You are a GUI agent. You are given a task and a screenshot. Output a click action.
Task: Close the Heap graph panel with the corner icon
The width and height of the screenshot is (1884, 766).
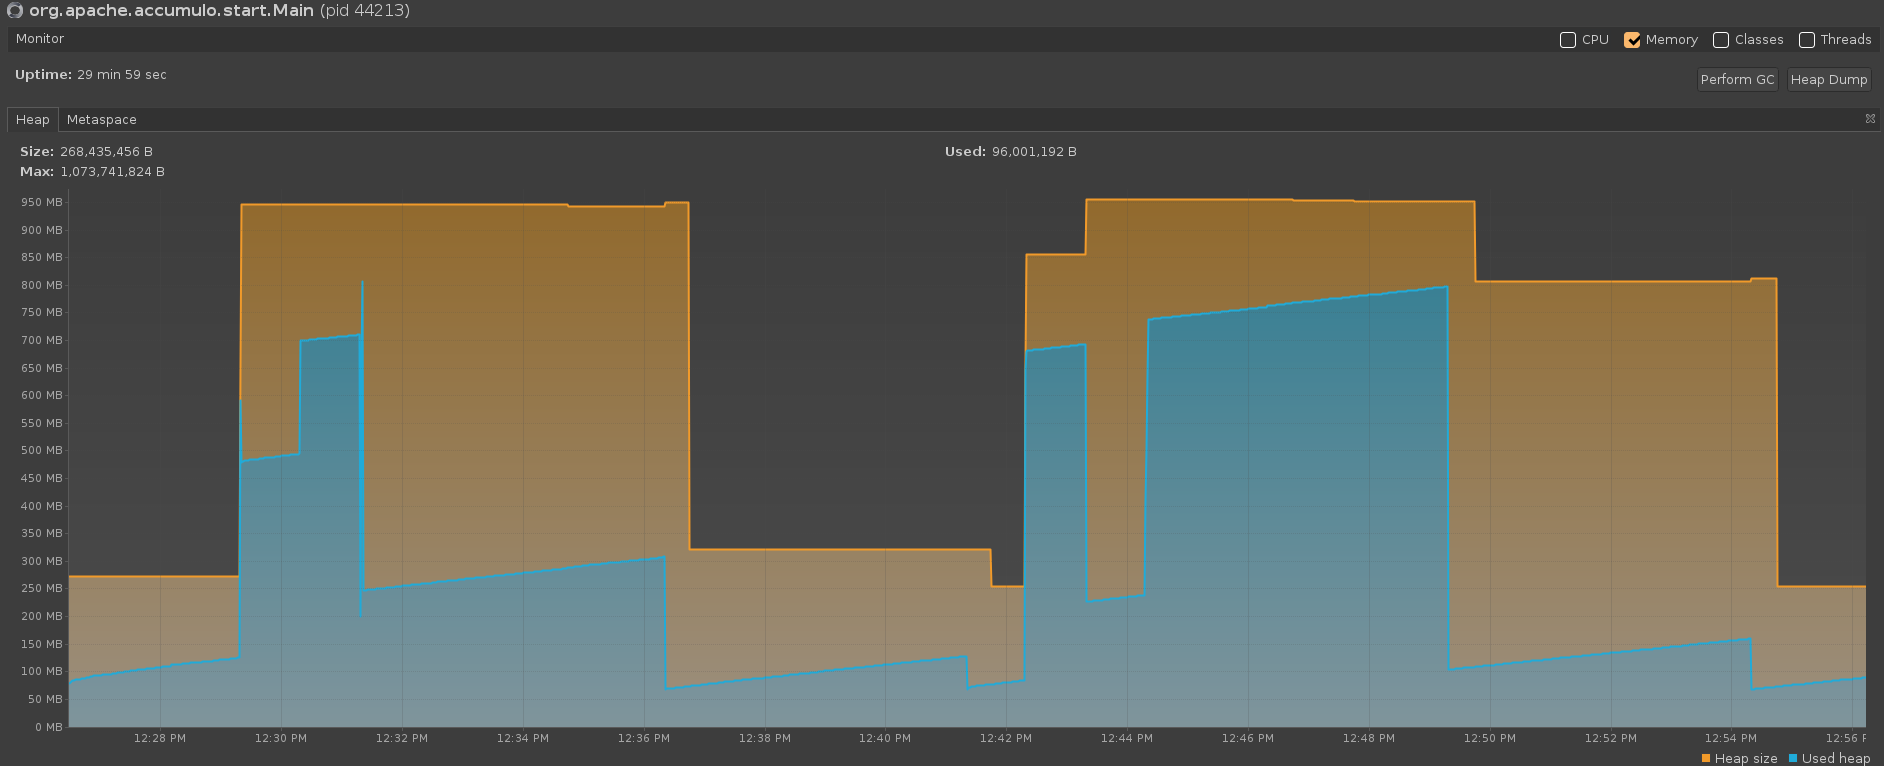tap(1870, 119)
